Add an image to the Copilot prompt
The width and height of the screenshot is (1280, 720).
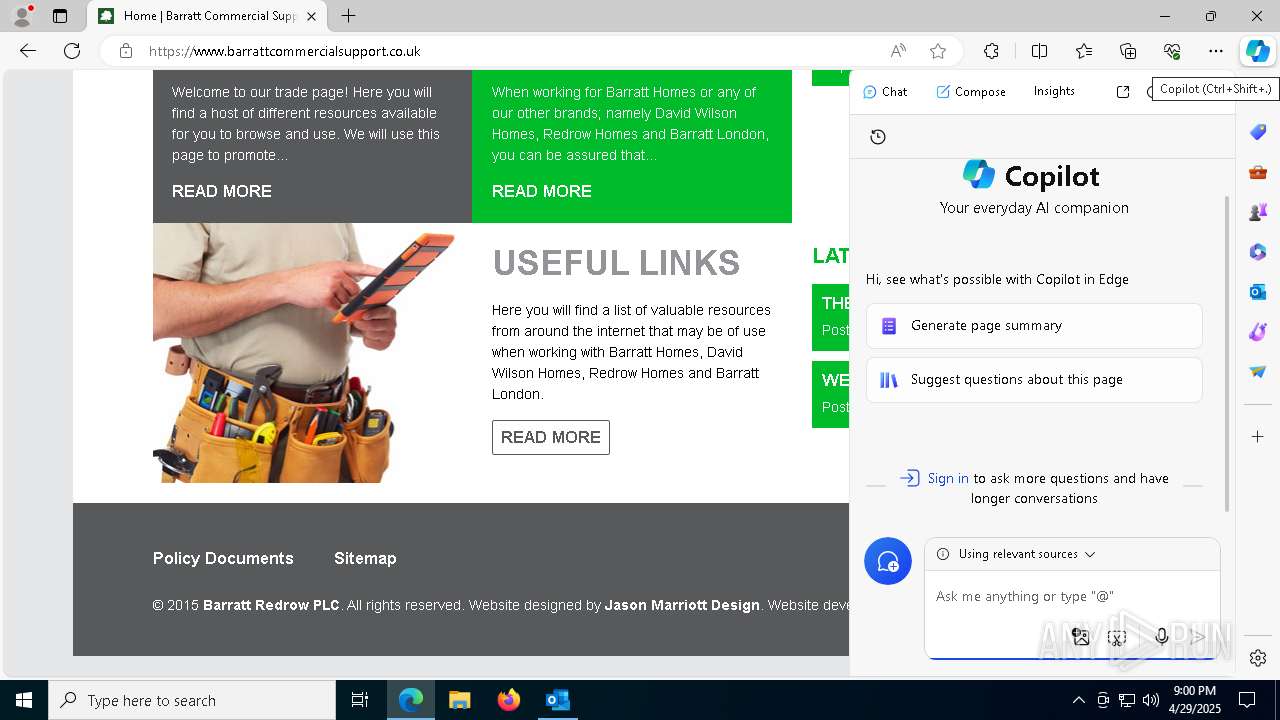click(1081, 637)
